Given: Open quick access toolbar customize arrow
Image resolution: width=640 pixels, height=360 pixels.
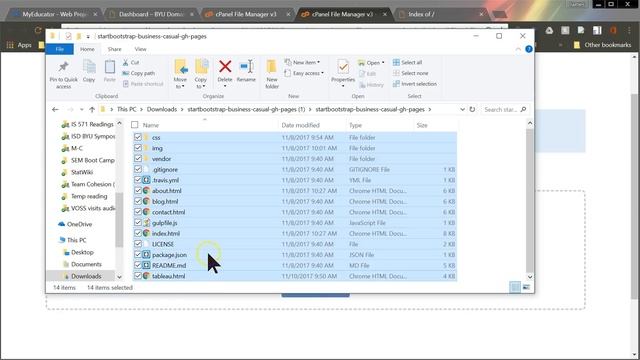Looking at the screenshot, I should pyautogui.click(x=88, y=36).
